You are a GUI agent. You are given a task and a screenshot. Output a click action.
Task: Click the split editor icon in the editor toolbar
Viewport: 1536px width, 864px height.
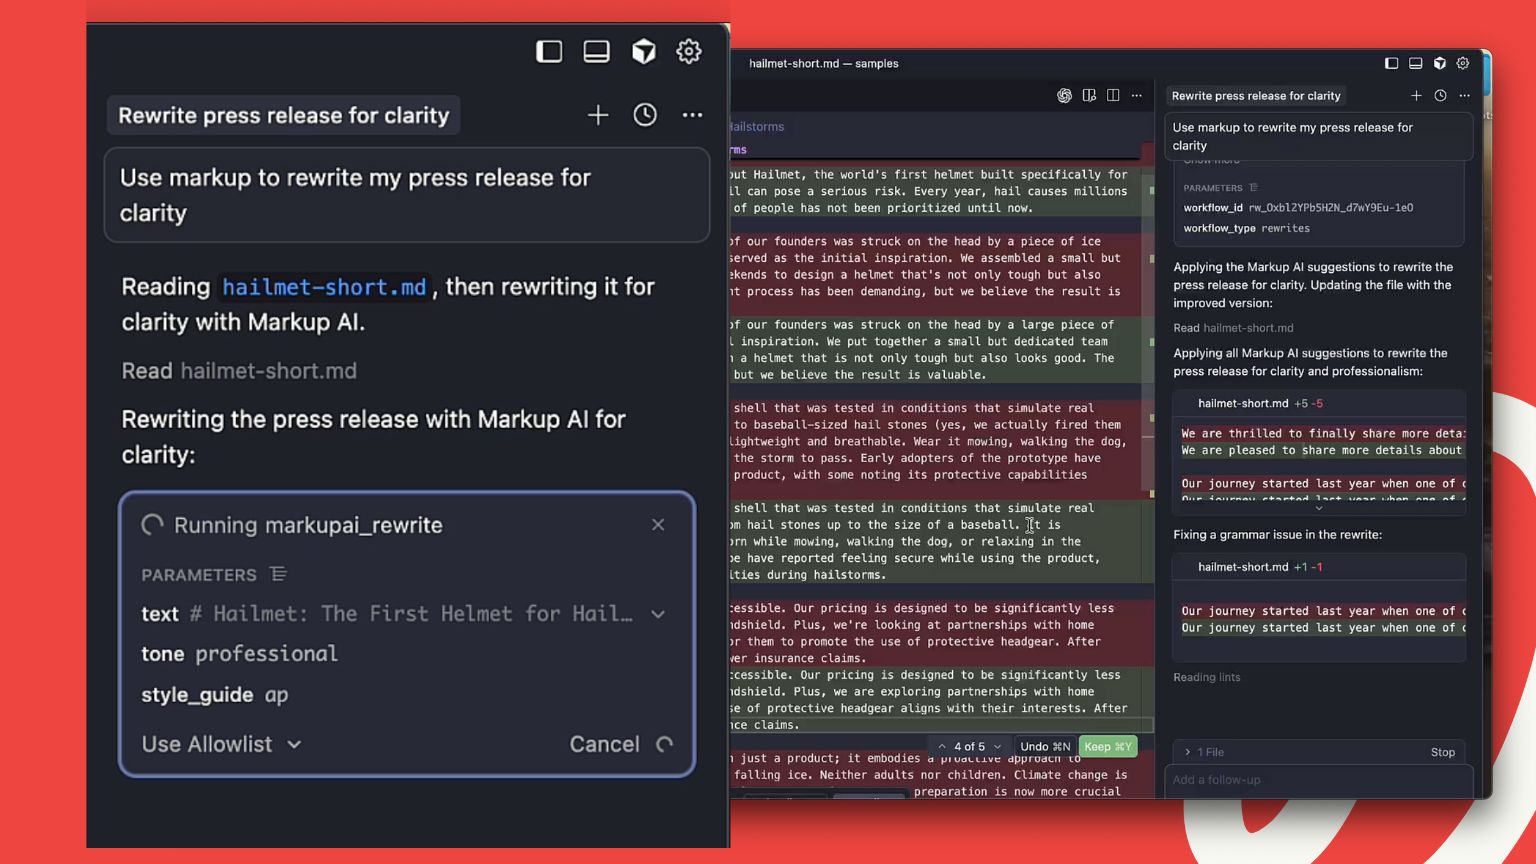tap(1113, 95)
